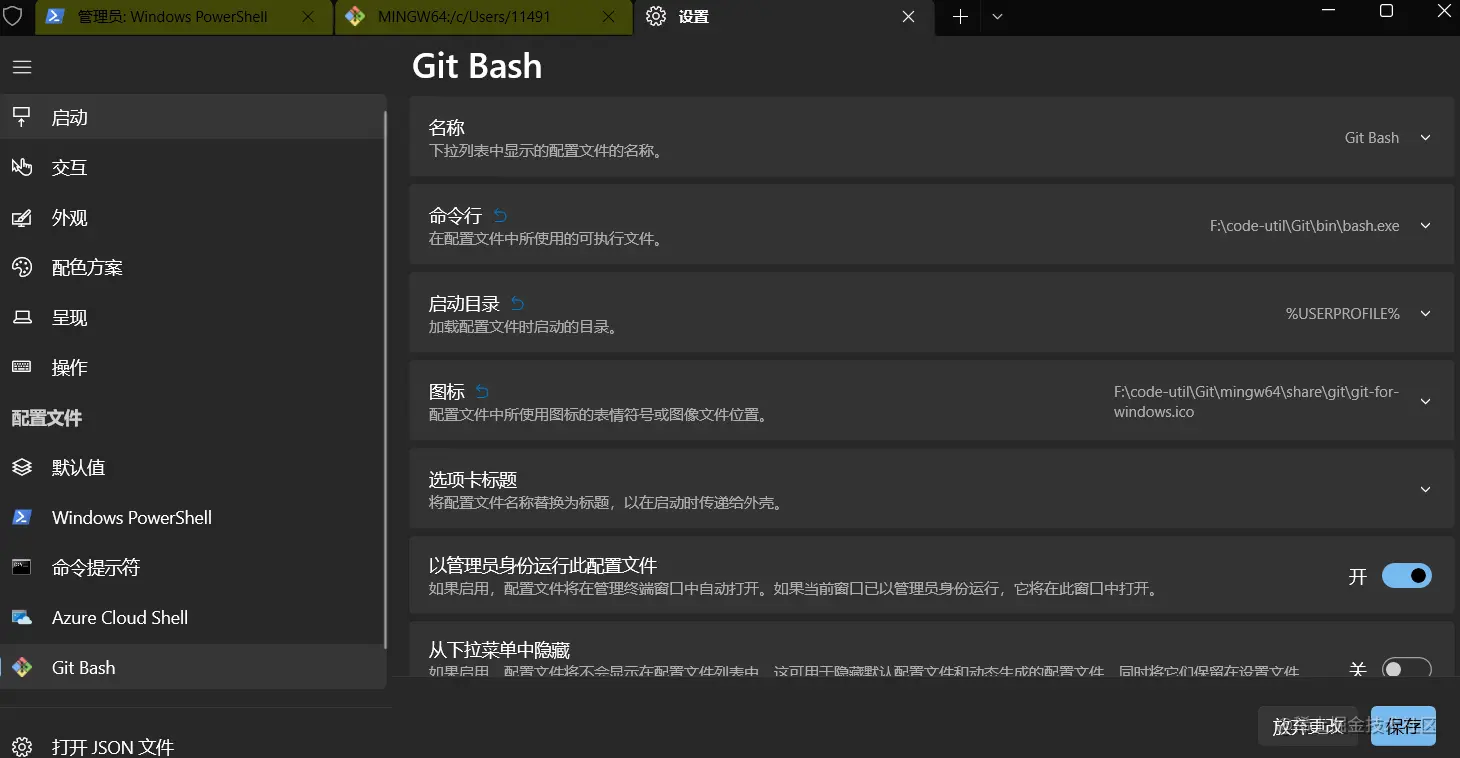Click the Windows PowerShell profile icon
Image resolution: width=1460 pixels, height=758 pixels.
(22, 517)
